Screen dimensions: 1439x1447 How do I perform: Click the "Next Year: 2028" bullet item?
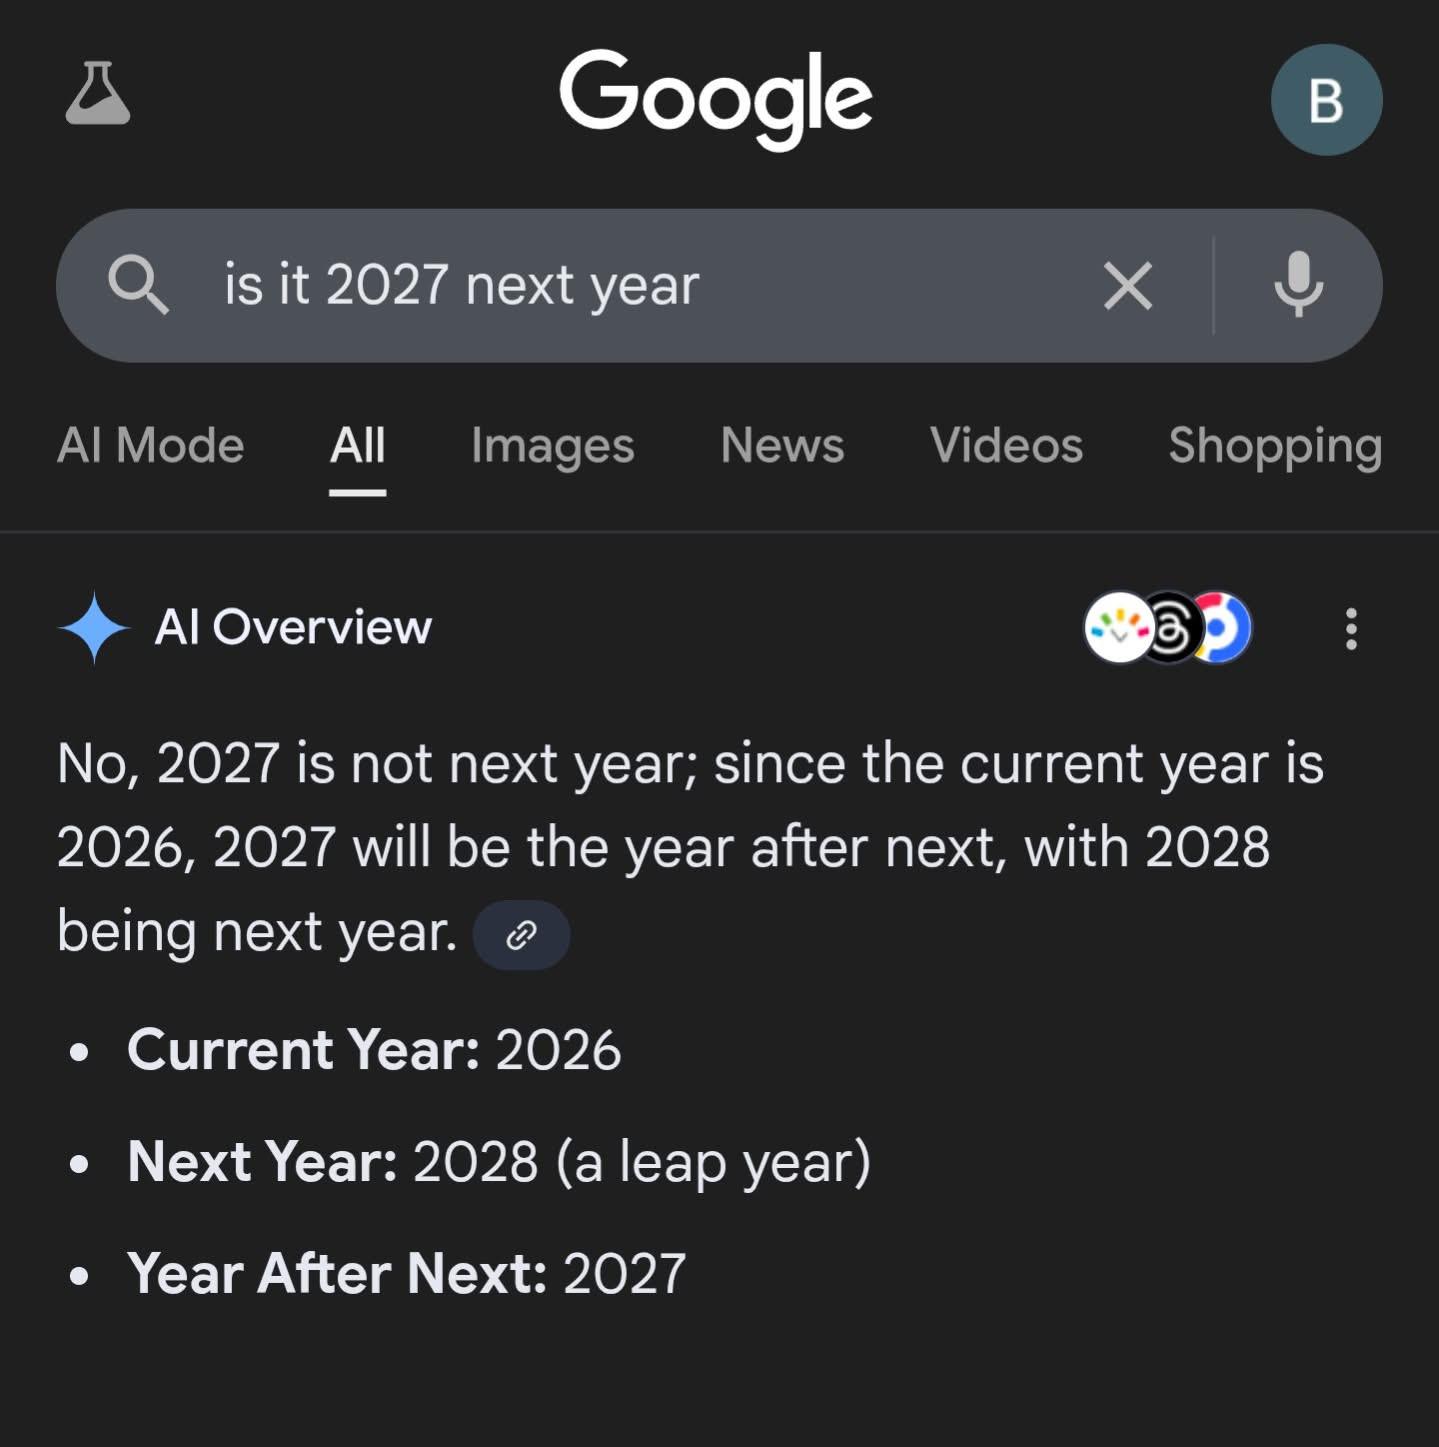pos(499,1161)
